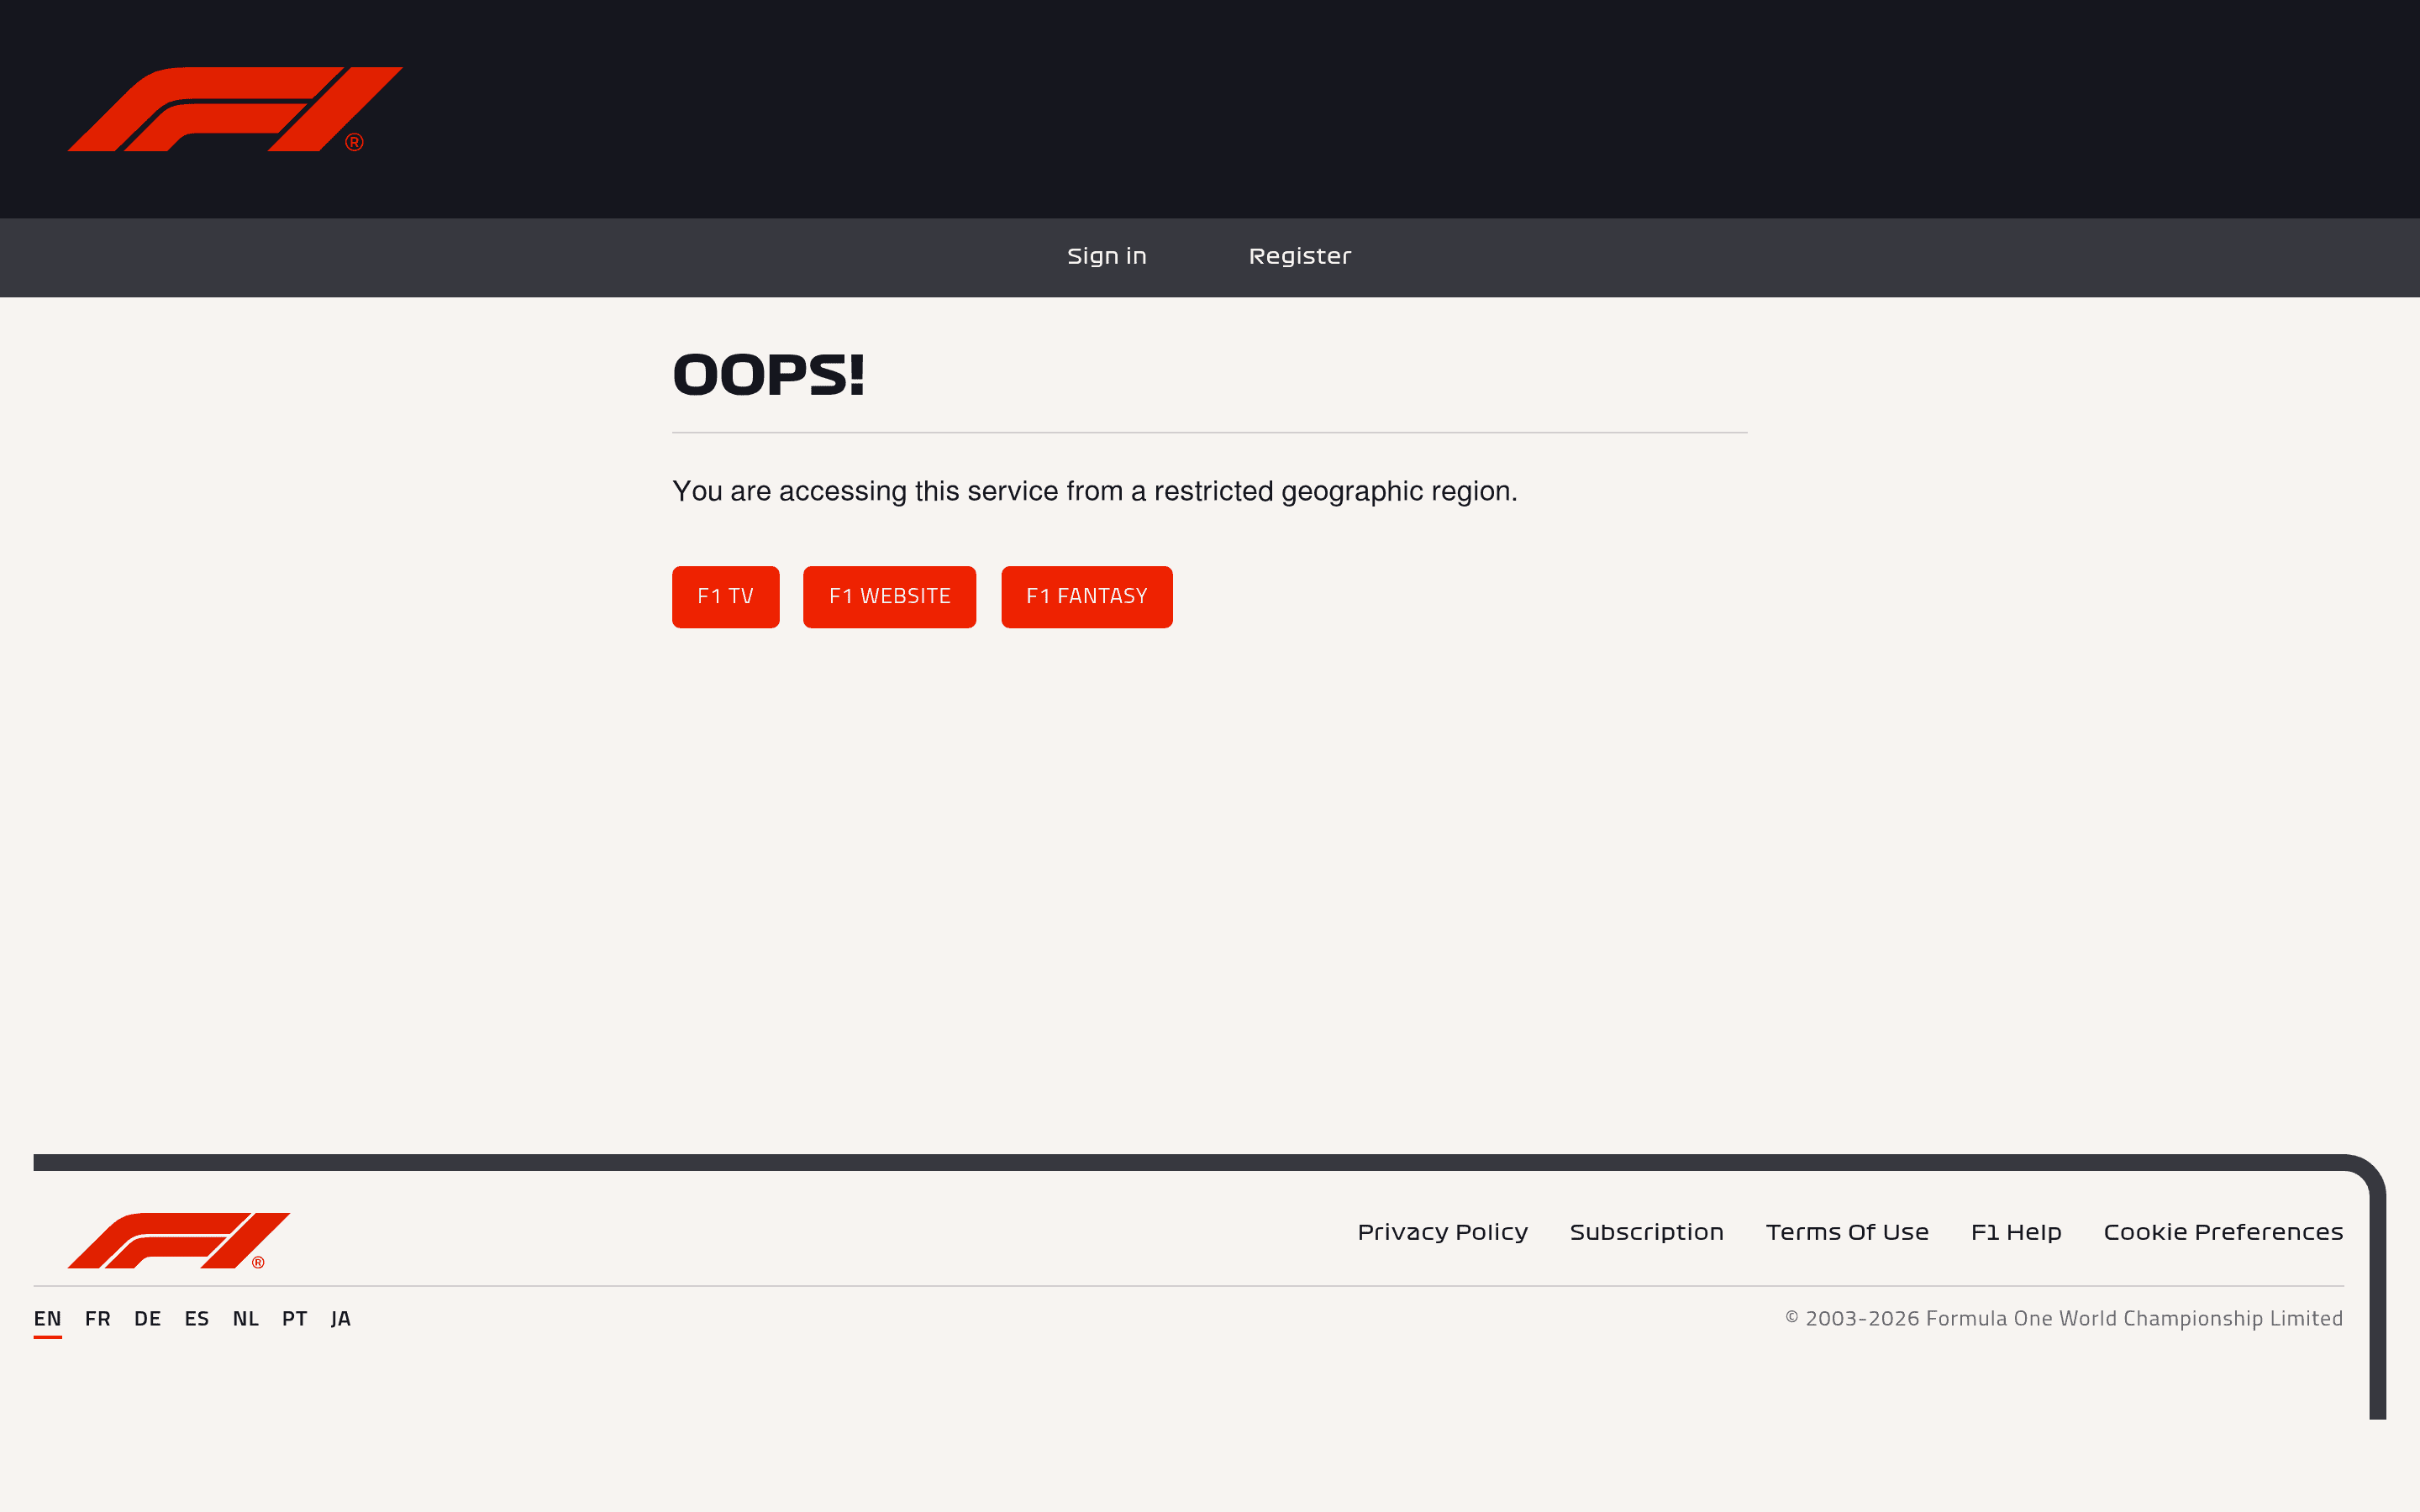2420x1512 pixels.
Task: Switch the language to German
Action: click(147, 1318)
